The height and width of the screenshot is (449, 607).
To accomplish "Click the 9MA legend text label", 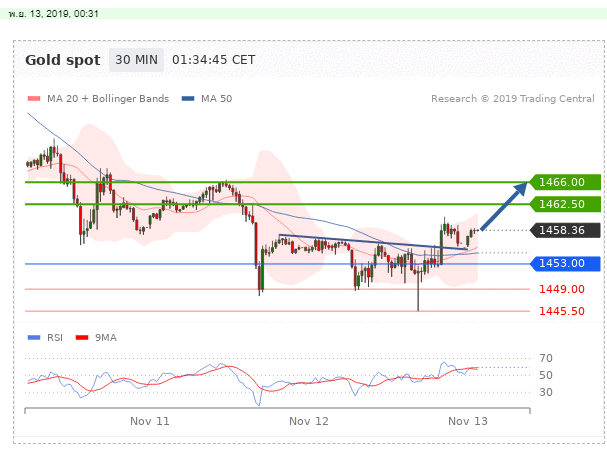I will 106,338.
